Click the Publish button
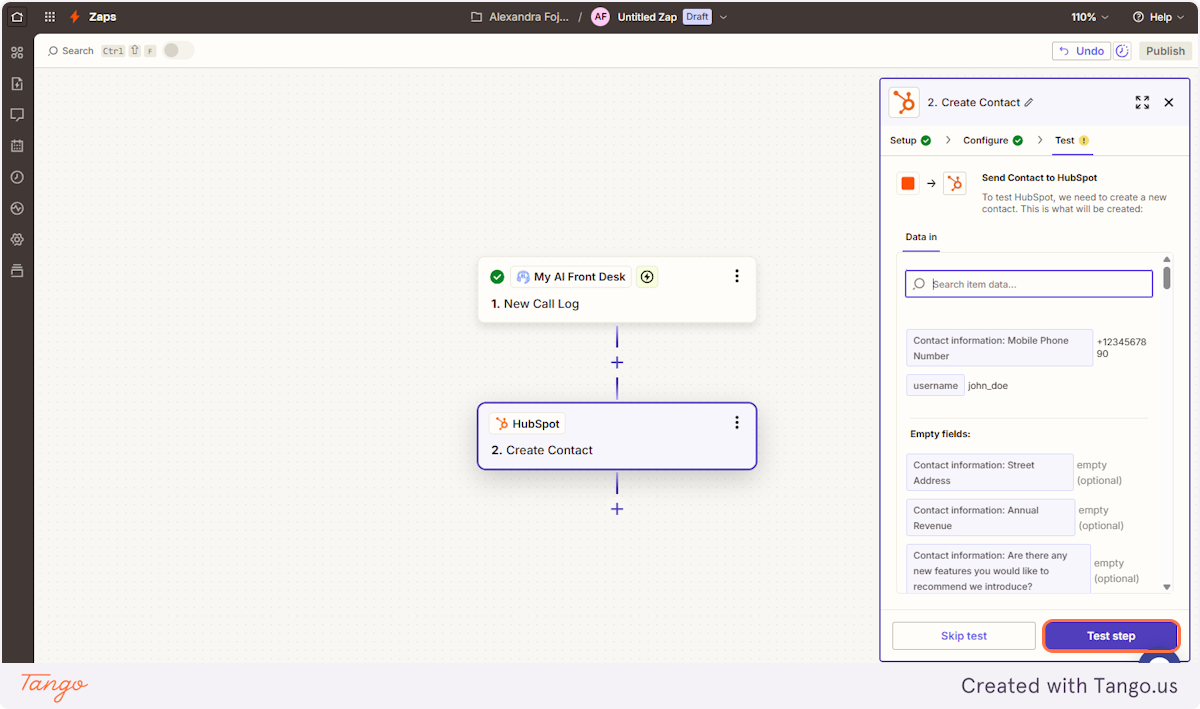The image size is (1200, 709). [x=1165, y=51]
